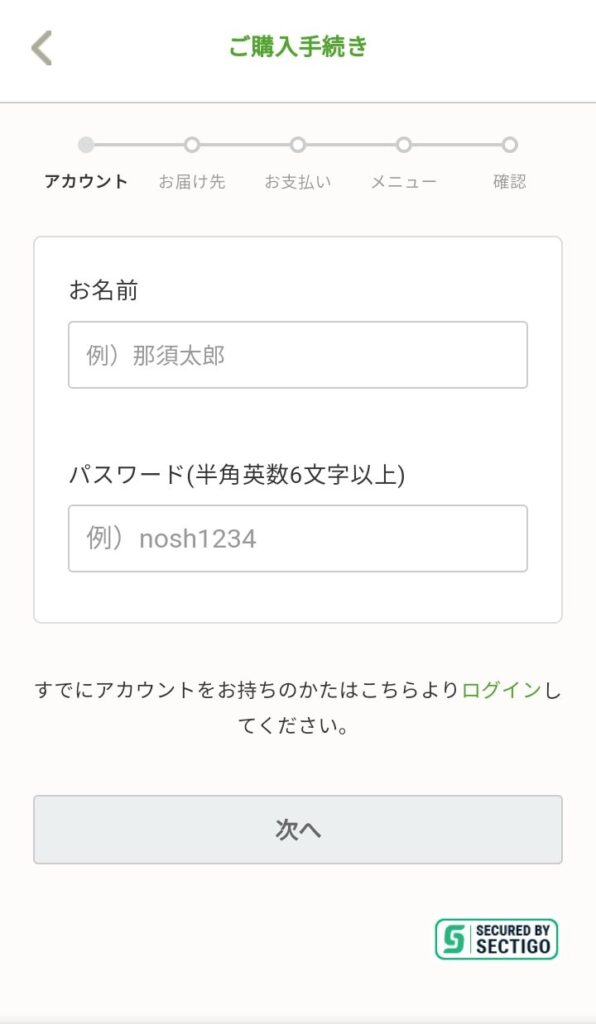Tap the パスワード(半角英数6文字以上) label

click(x=237, y=475)
